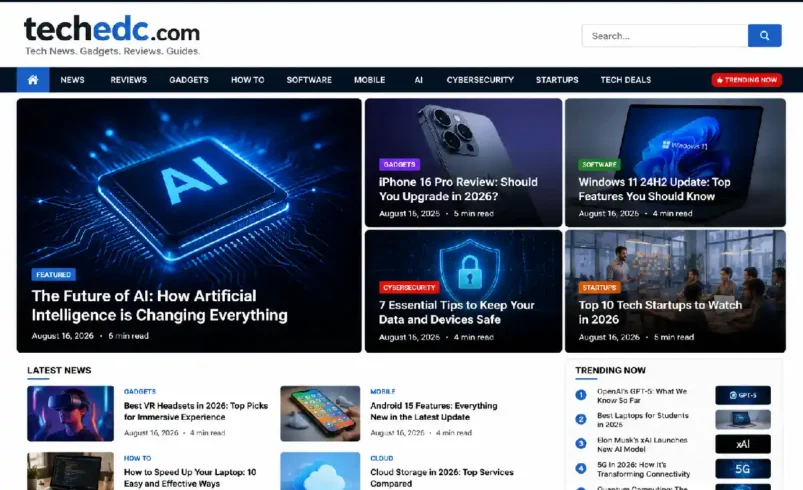
Task: Click the Android phone article thumbnail
Action: point(320,414)
